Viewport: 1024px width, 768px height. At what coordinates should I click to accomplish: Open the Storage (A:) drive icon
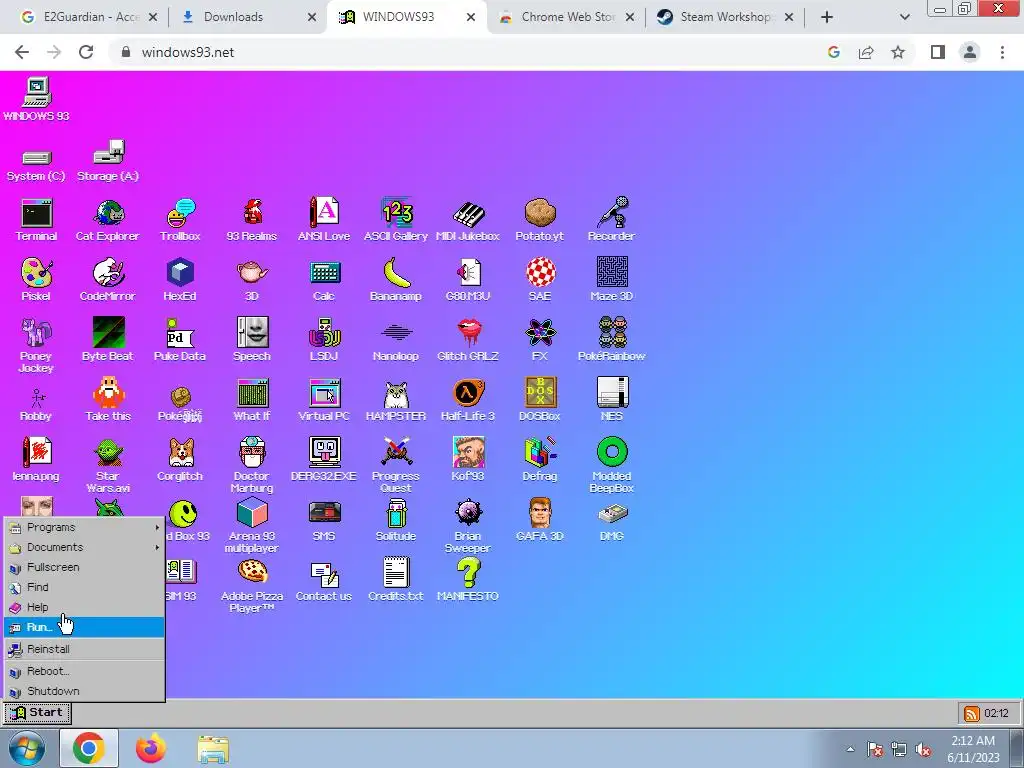click(108, 160)
